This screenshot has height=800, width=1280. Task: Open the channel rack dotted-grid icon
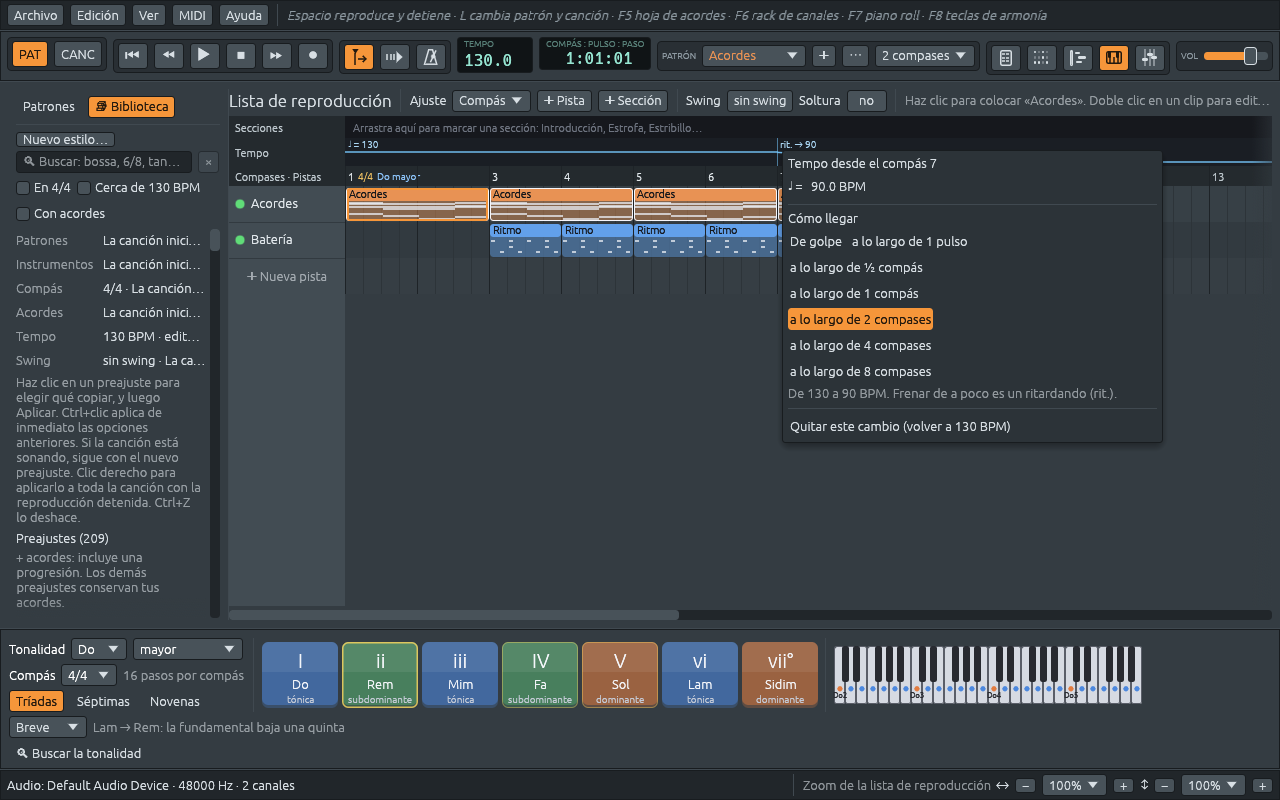pos(1041,58)
